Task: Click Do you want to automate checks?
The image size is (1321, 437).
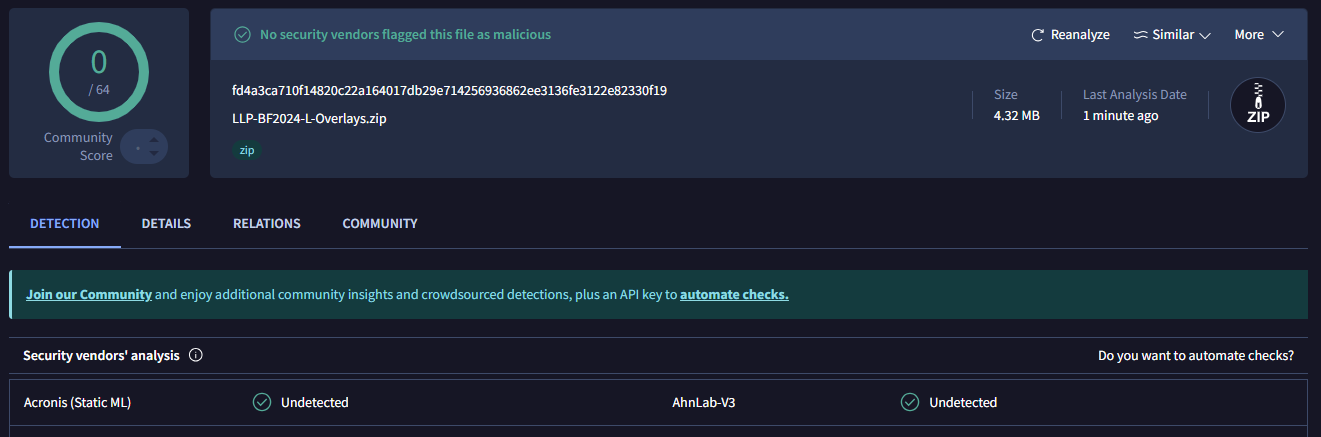Action: coord(1196,355)
